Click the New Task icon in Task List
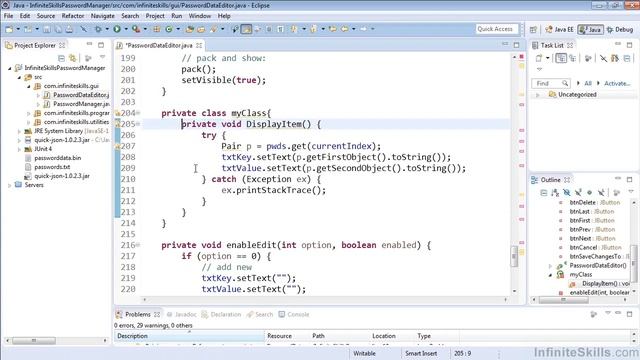 click(538, 58)
